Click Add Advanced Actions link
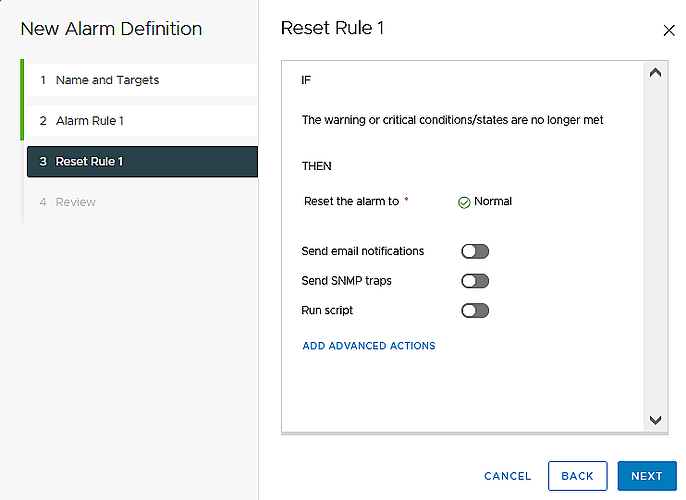 point(369,346)
